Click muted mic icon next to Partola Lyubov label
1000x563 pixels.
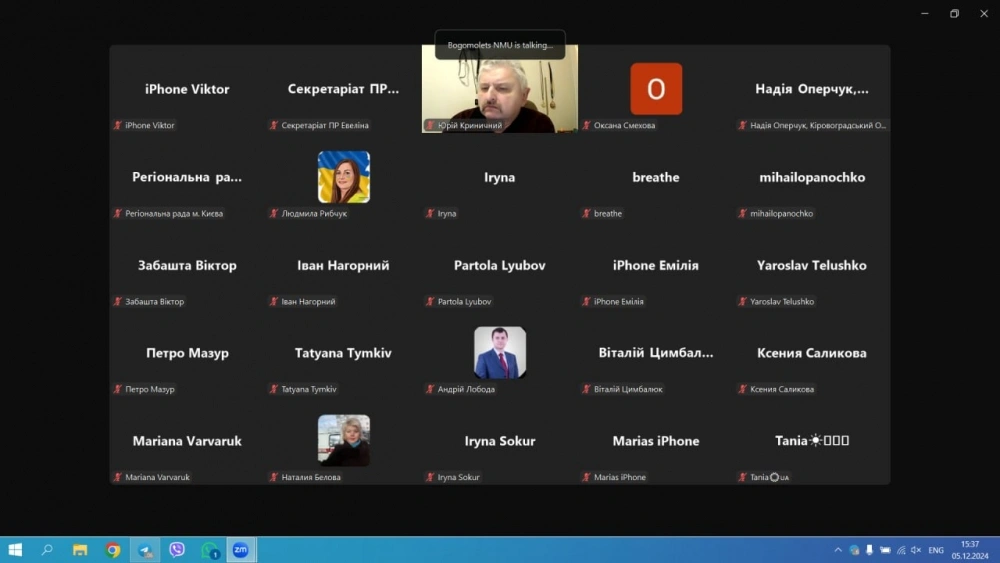(x=430, y=302)
